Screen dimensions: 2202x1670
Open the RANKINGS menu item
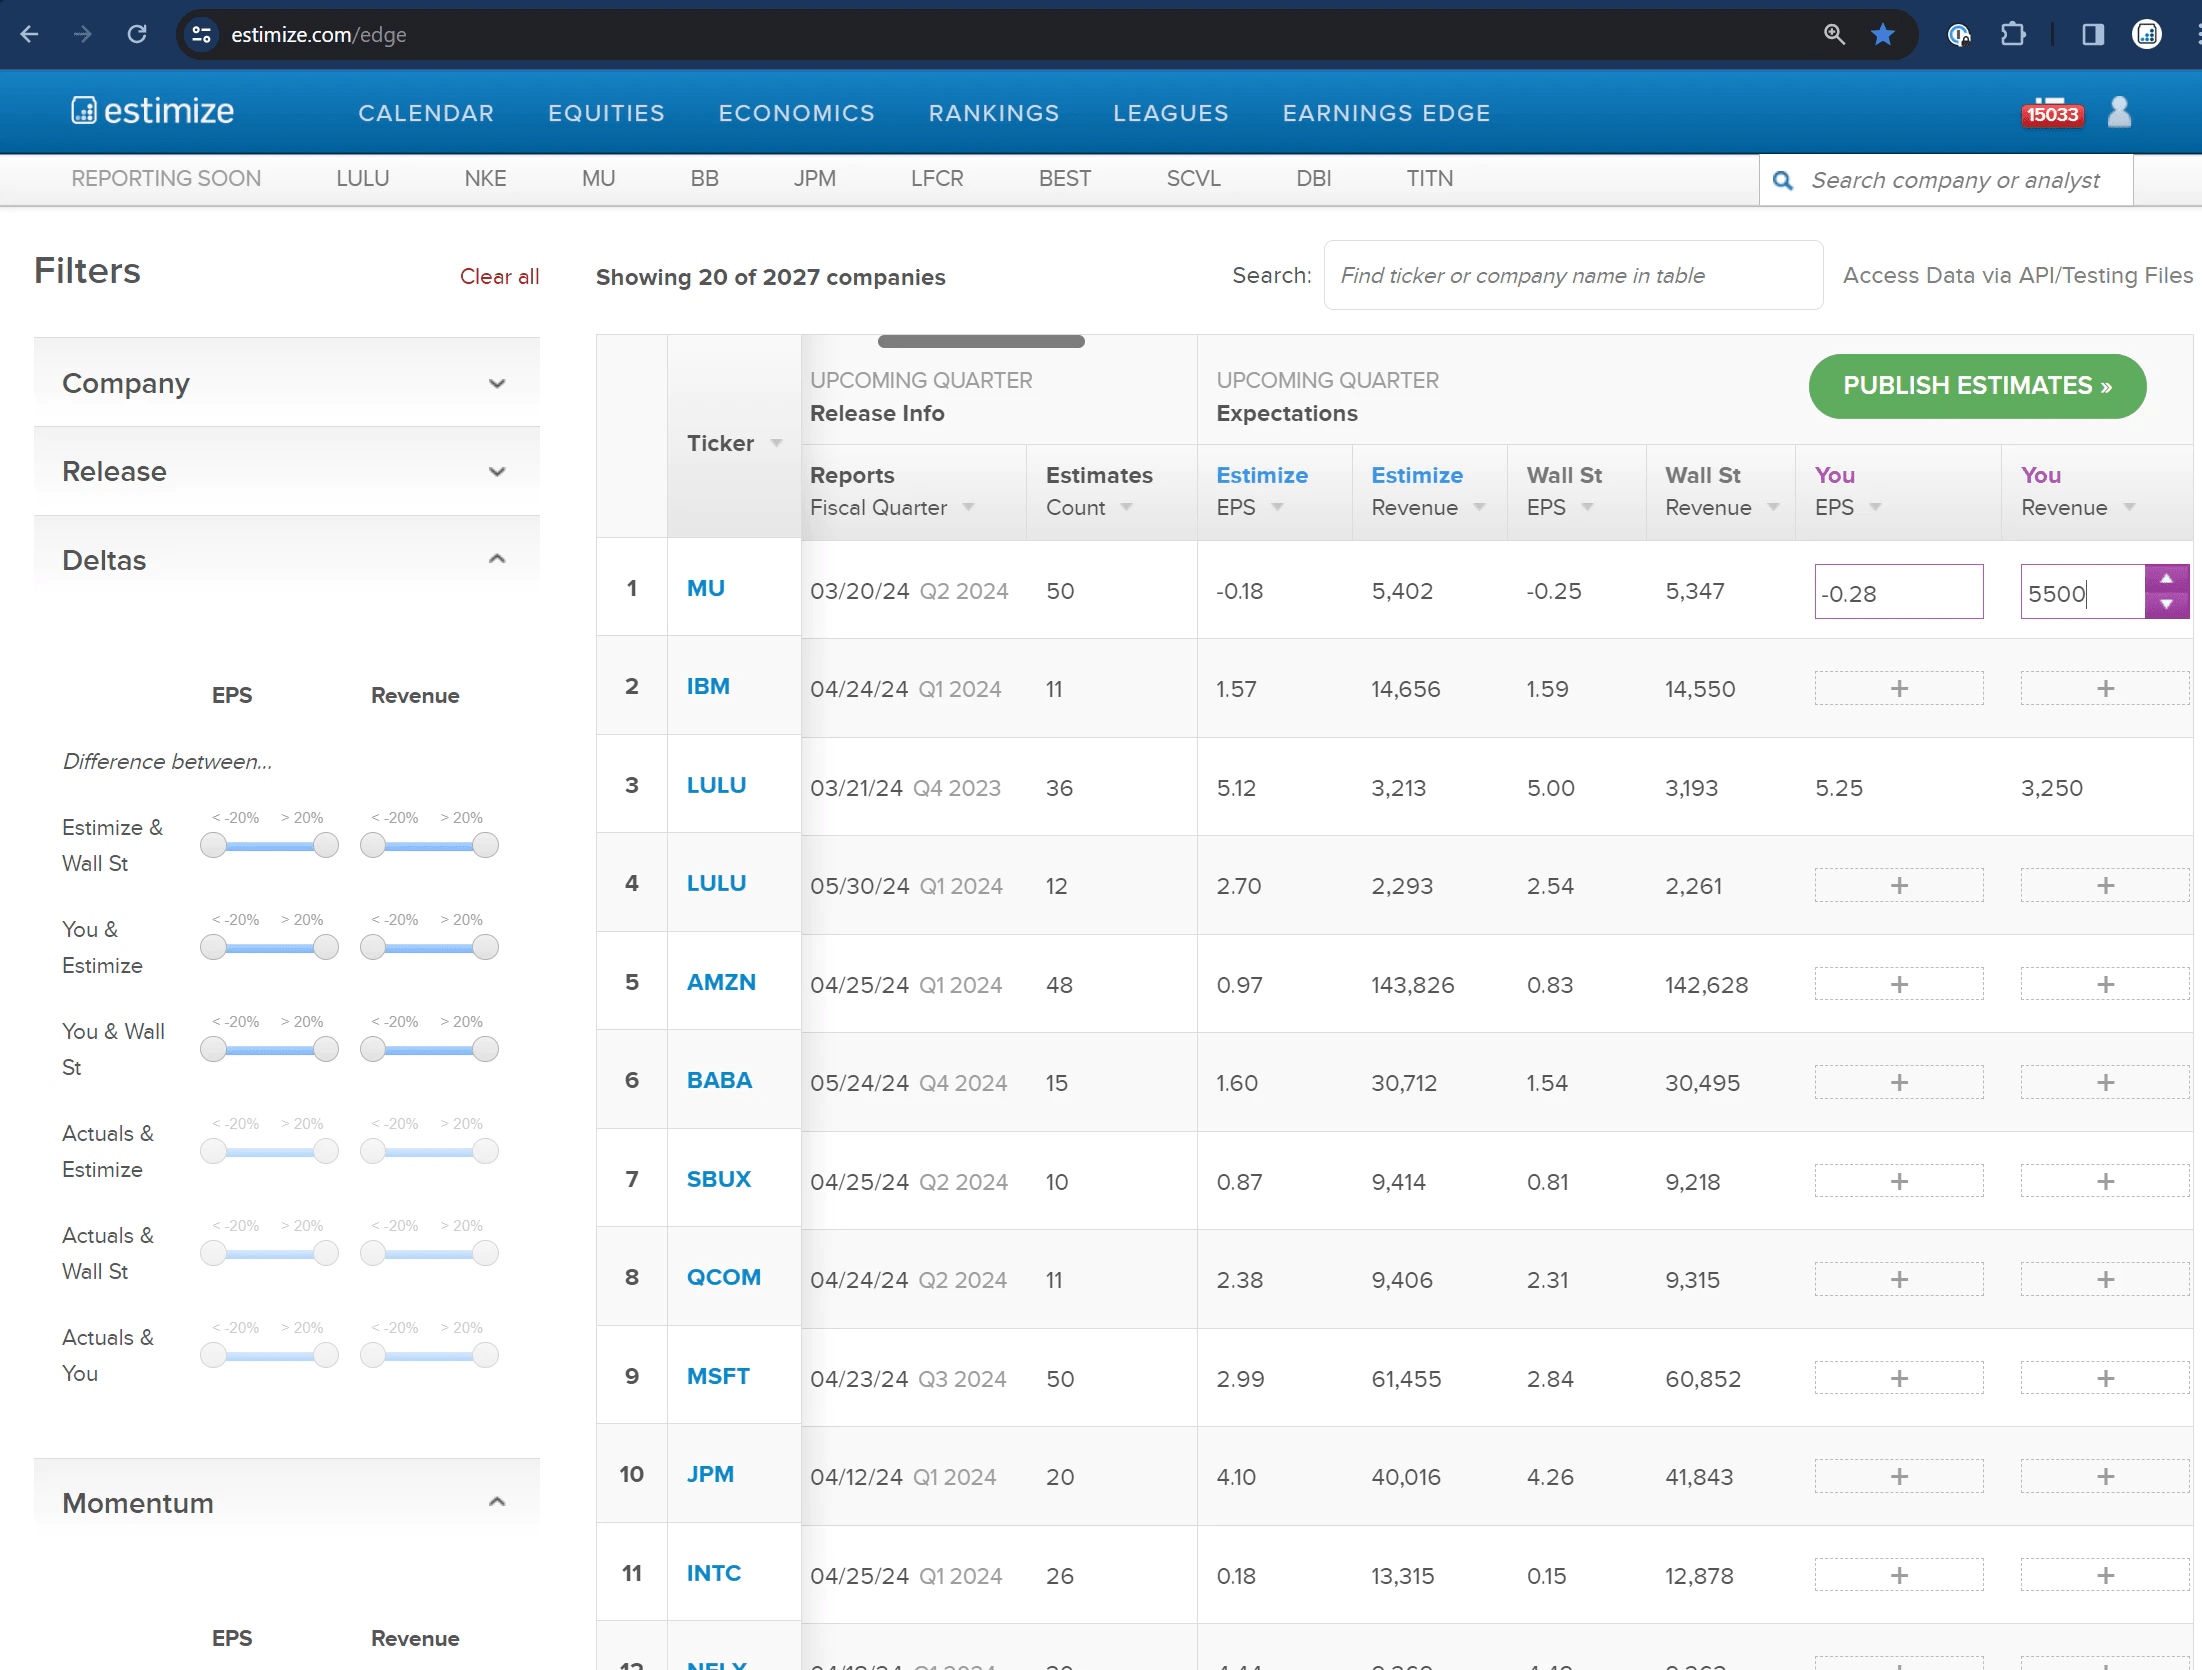pos(993,113)
